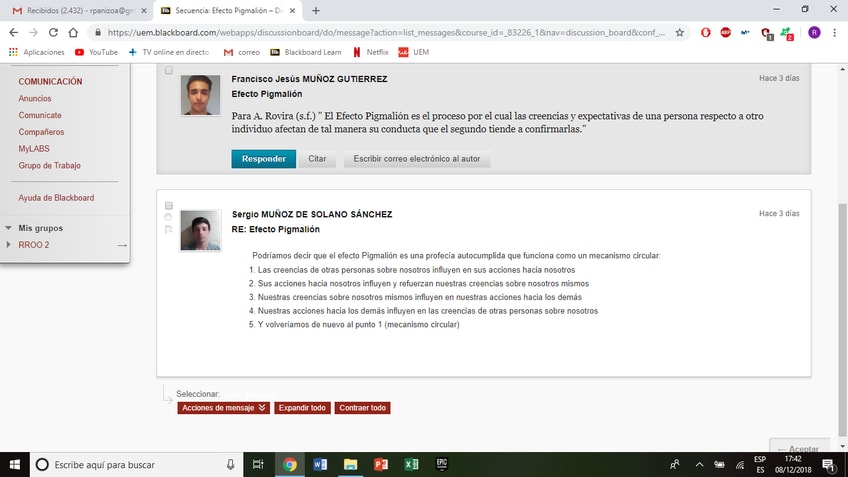
Task: Click the Windows search box
Action: coord(130,465)
